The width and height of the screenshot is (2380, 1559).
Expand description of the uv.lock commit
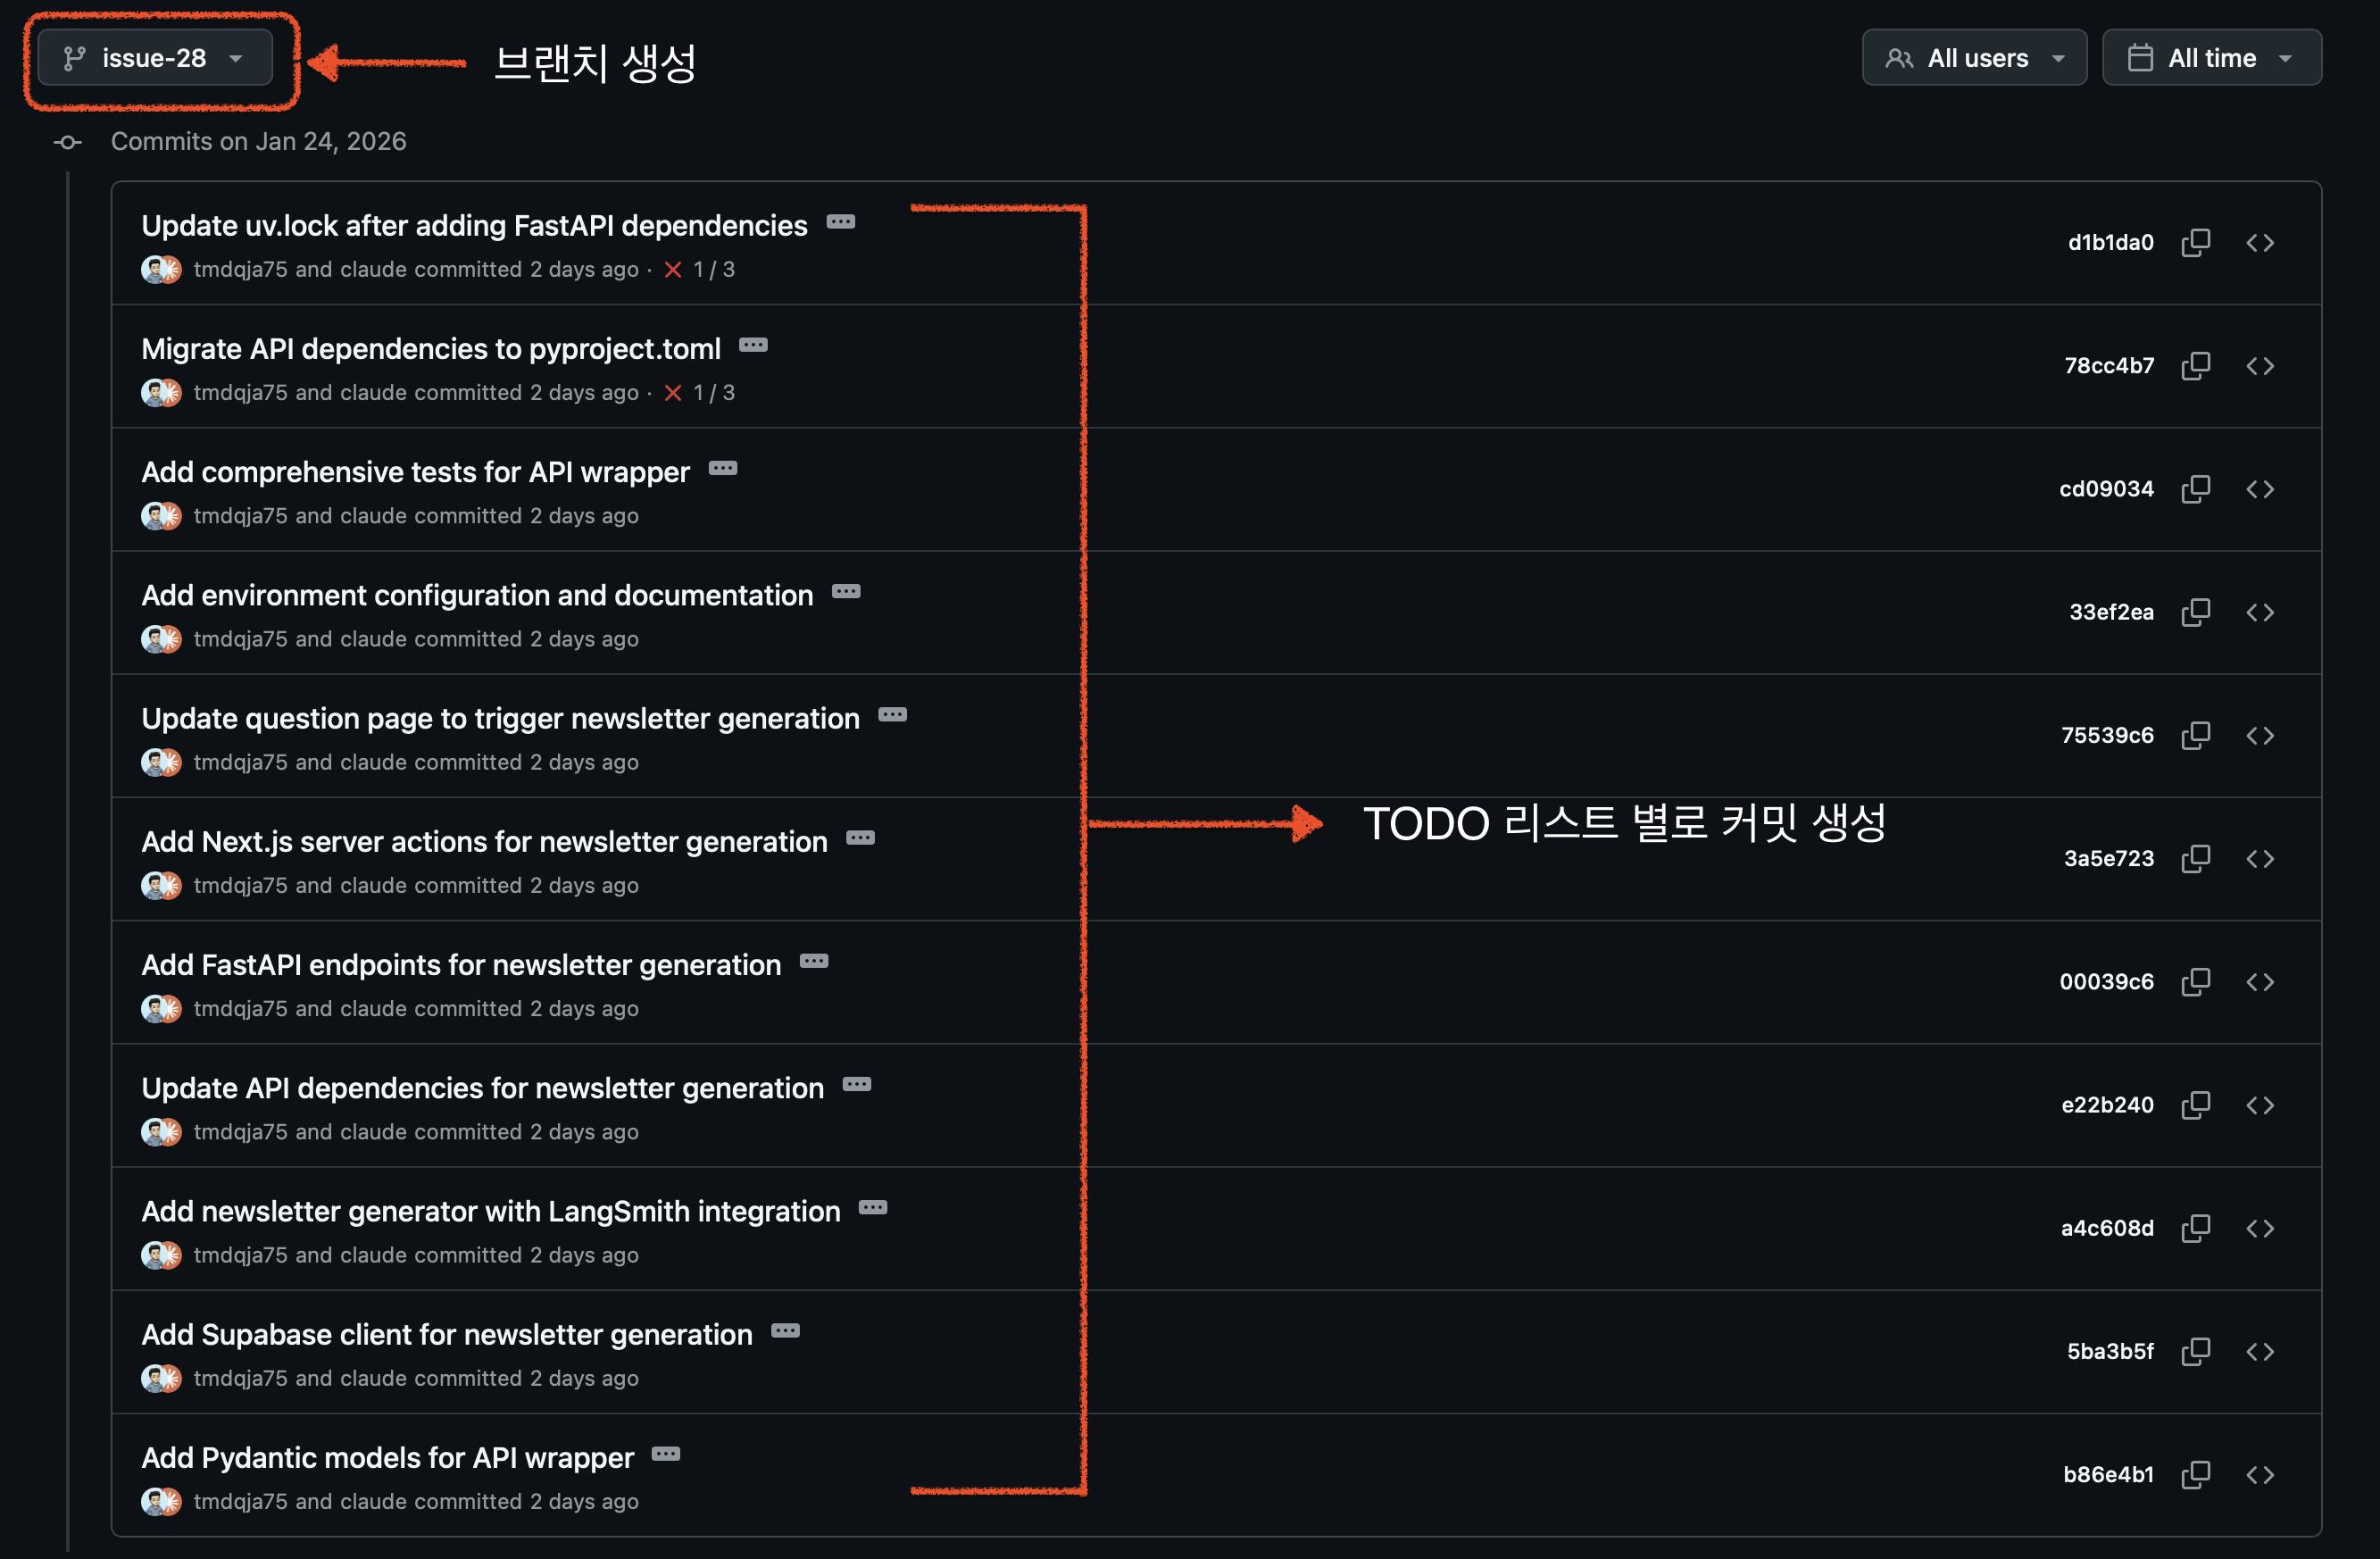[x=841, y=222]
